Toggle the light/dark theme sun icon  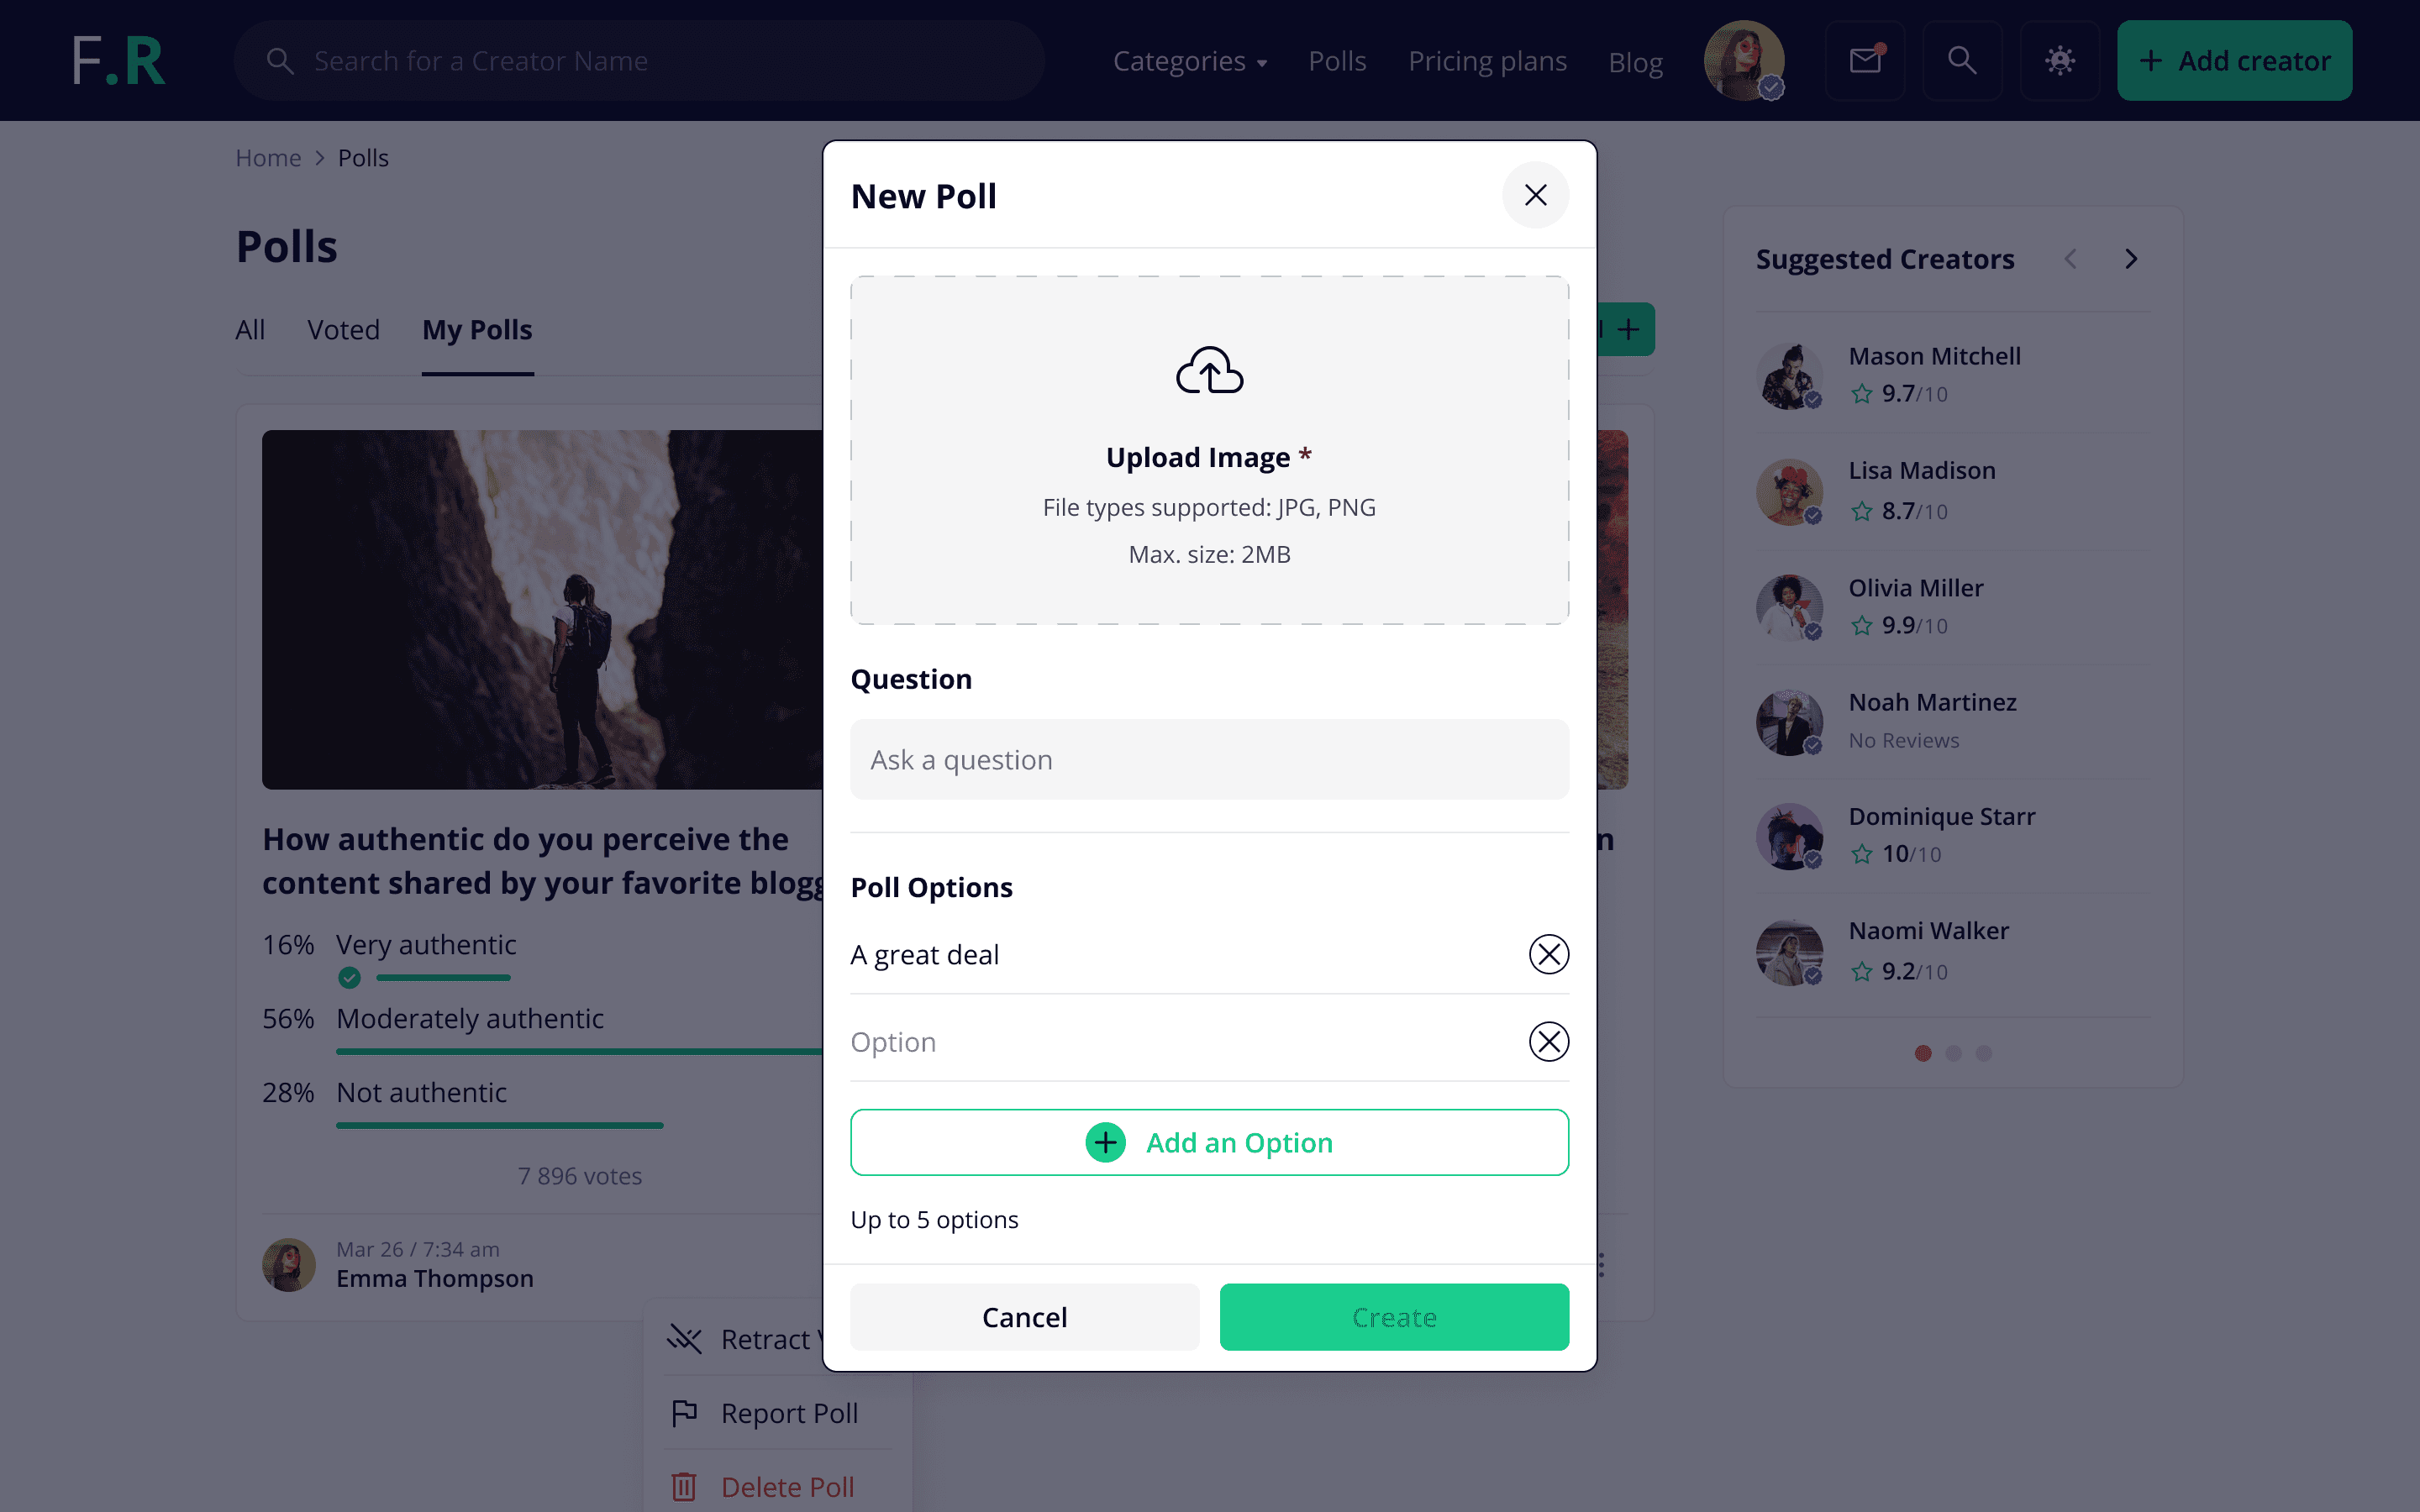point(2059,60)
